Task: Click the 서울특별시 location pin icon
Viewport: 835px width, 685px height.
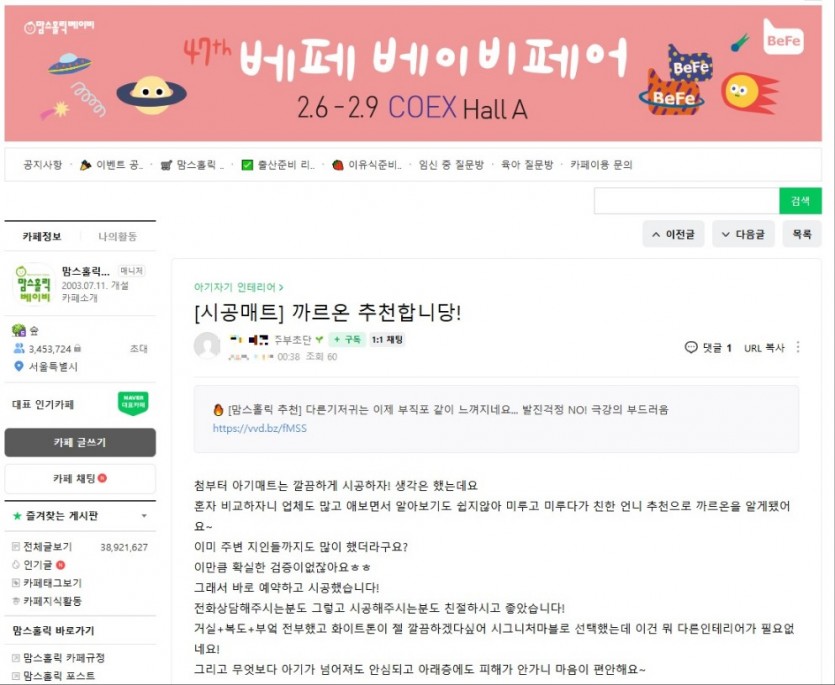Action: tap(19, 366)
